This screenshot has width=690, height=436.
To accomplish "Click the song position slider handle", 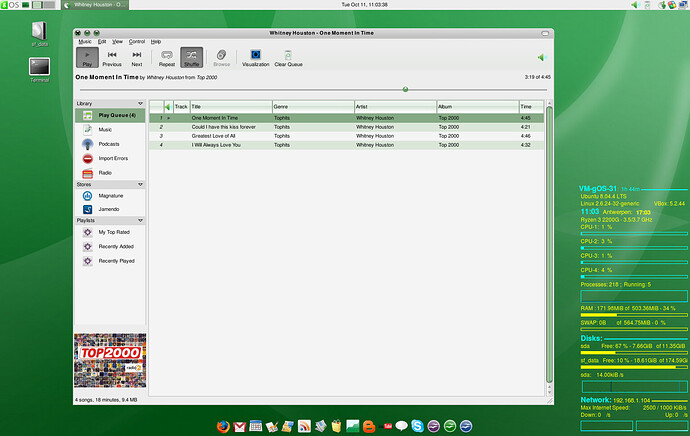I will tap(405, 89).
